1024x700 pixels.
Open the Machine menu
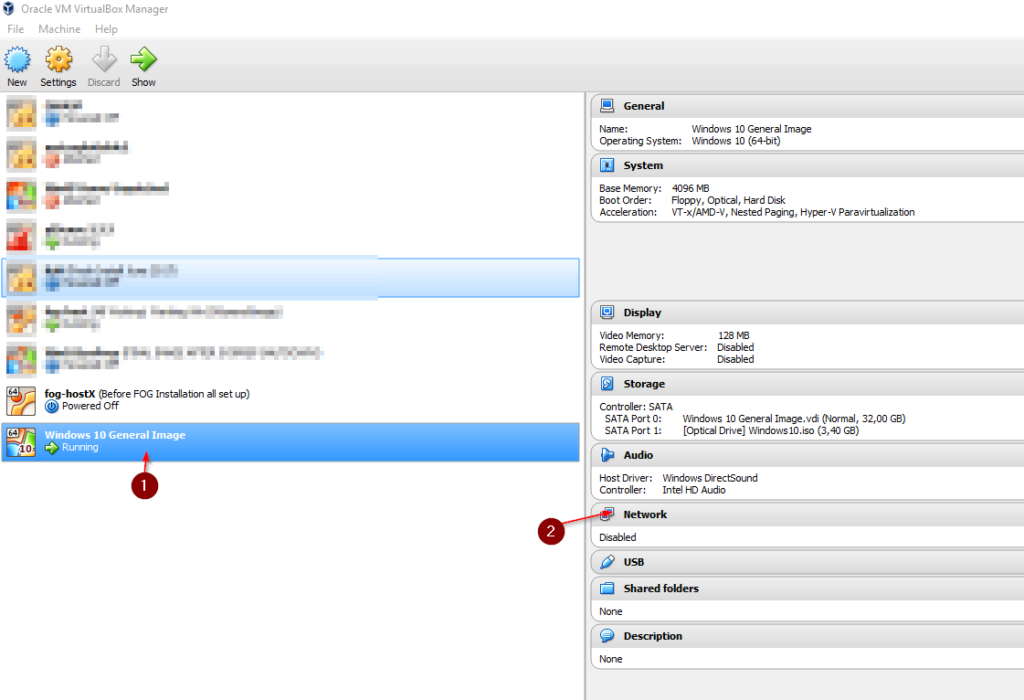click(x=59, y=28)
